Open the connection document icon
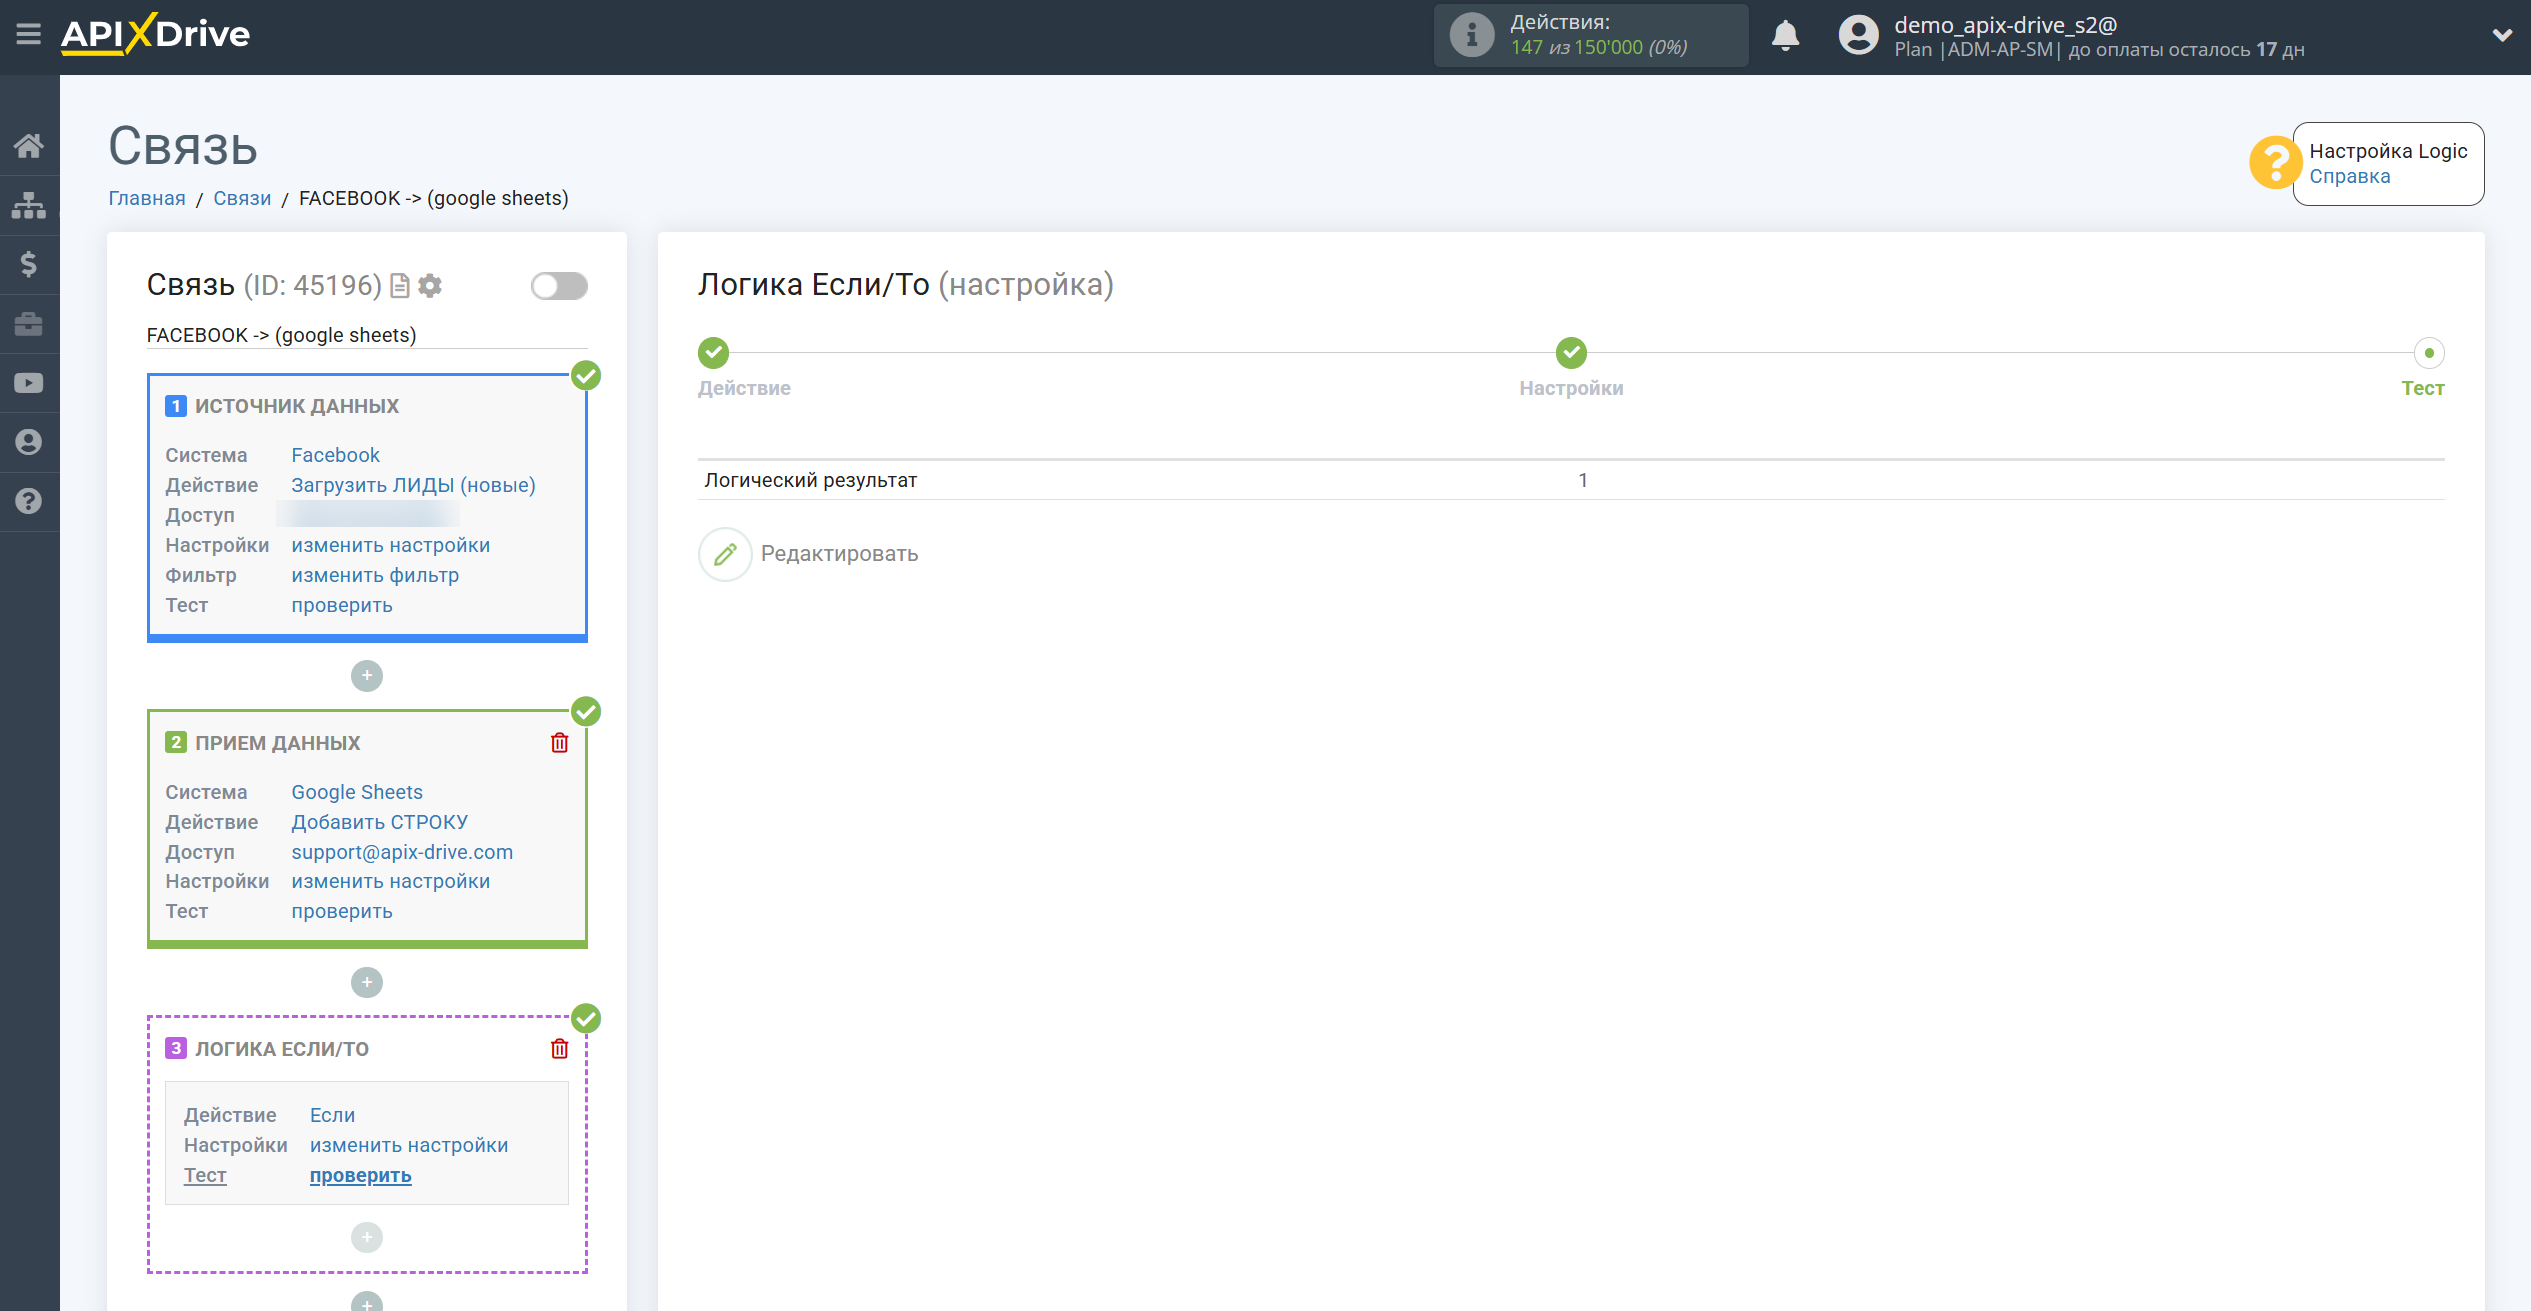 (x=400, y=286)
